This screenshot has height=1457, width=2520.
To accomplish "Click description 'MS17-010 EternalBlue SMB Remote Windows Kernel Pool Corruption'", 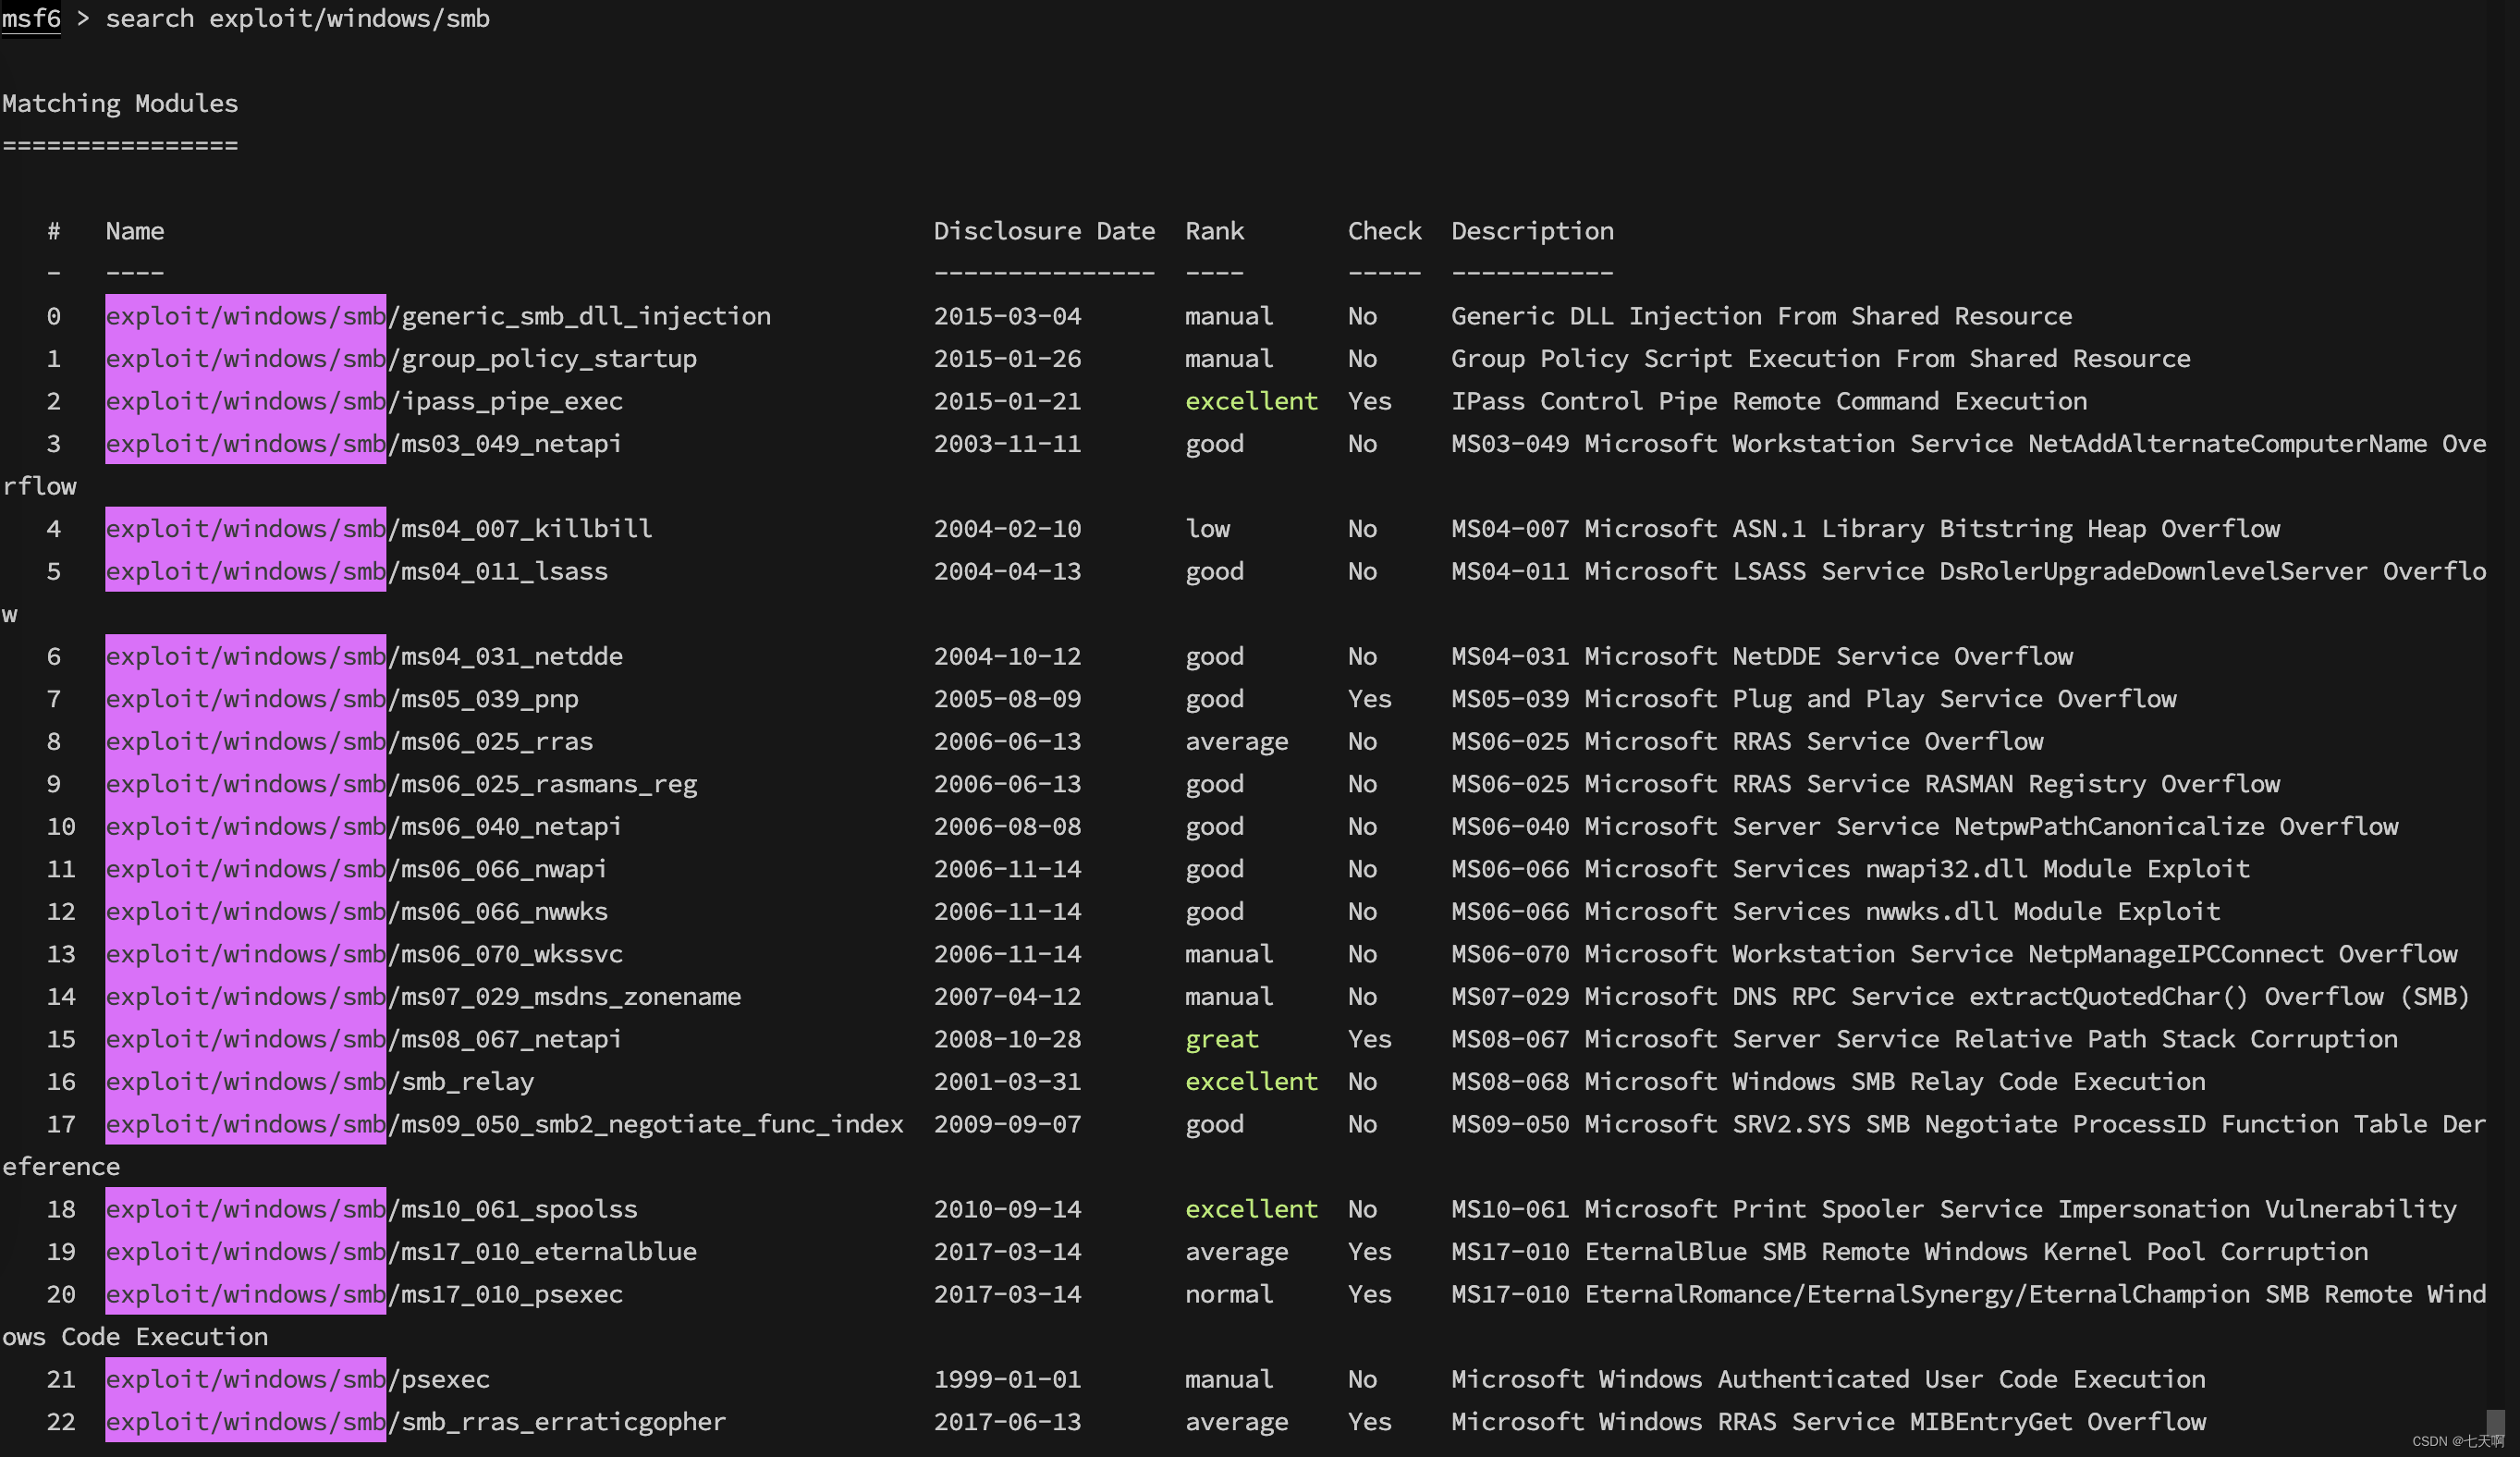I will [x=1910, y=1251].
